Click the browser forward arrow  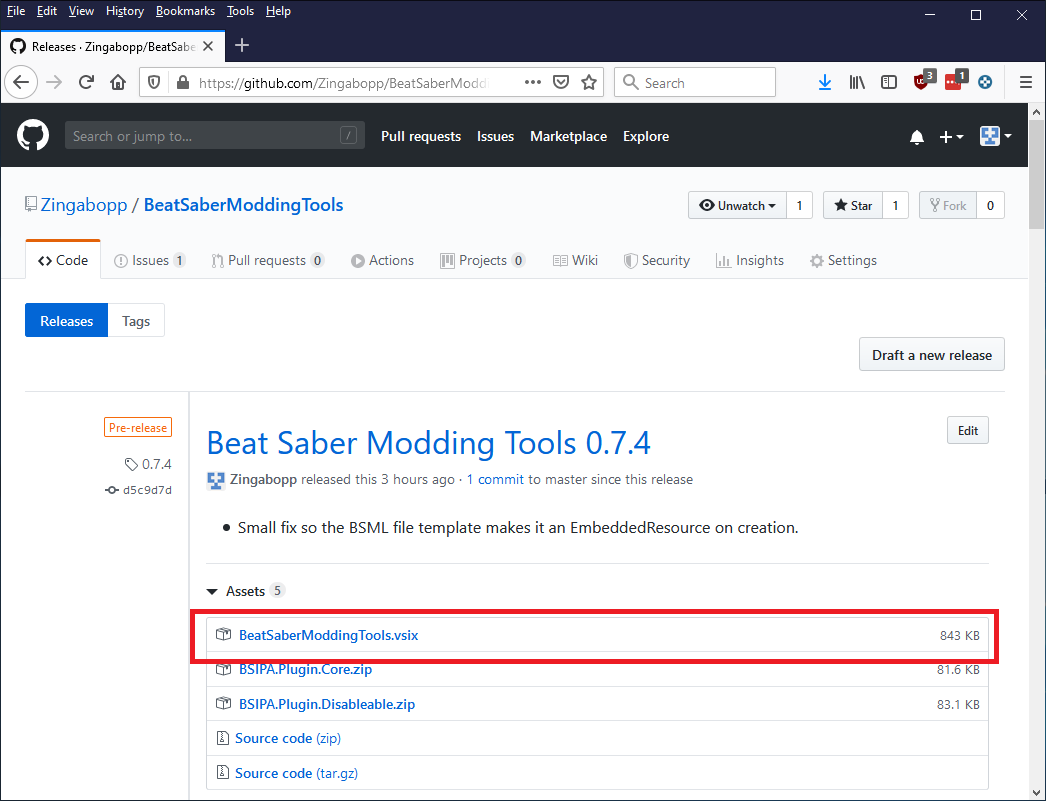coord(54,83)
